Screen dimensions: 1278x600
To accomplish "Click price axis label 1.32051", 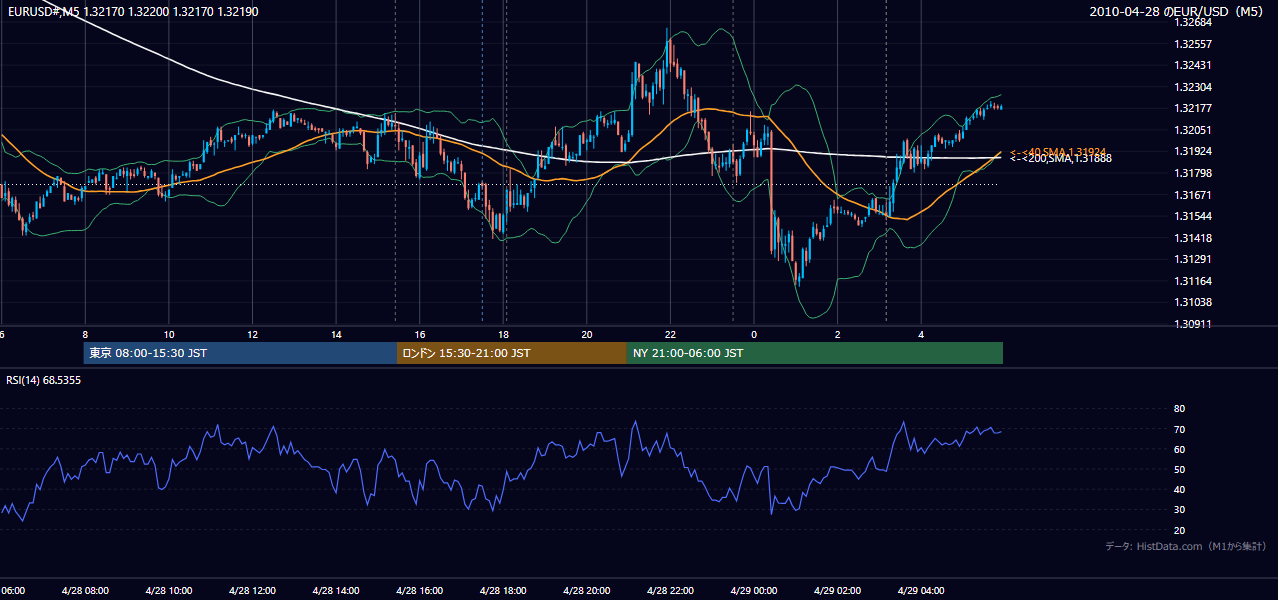I will (1194, 130).
